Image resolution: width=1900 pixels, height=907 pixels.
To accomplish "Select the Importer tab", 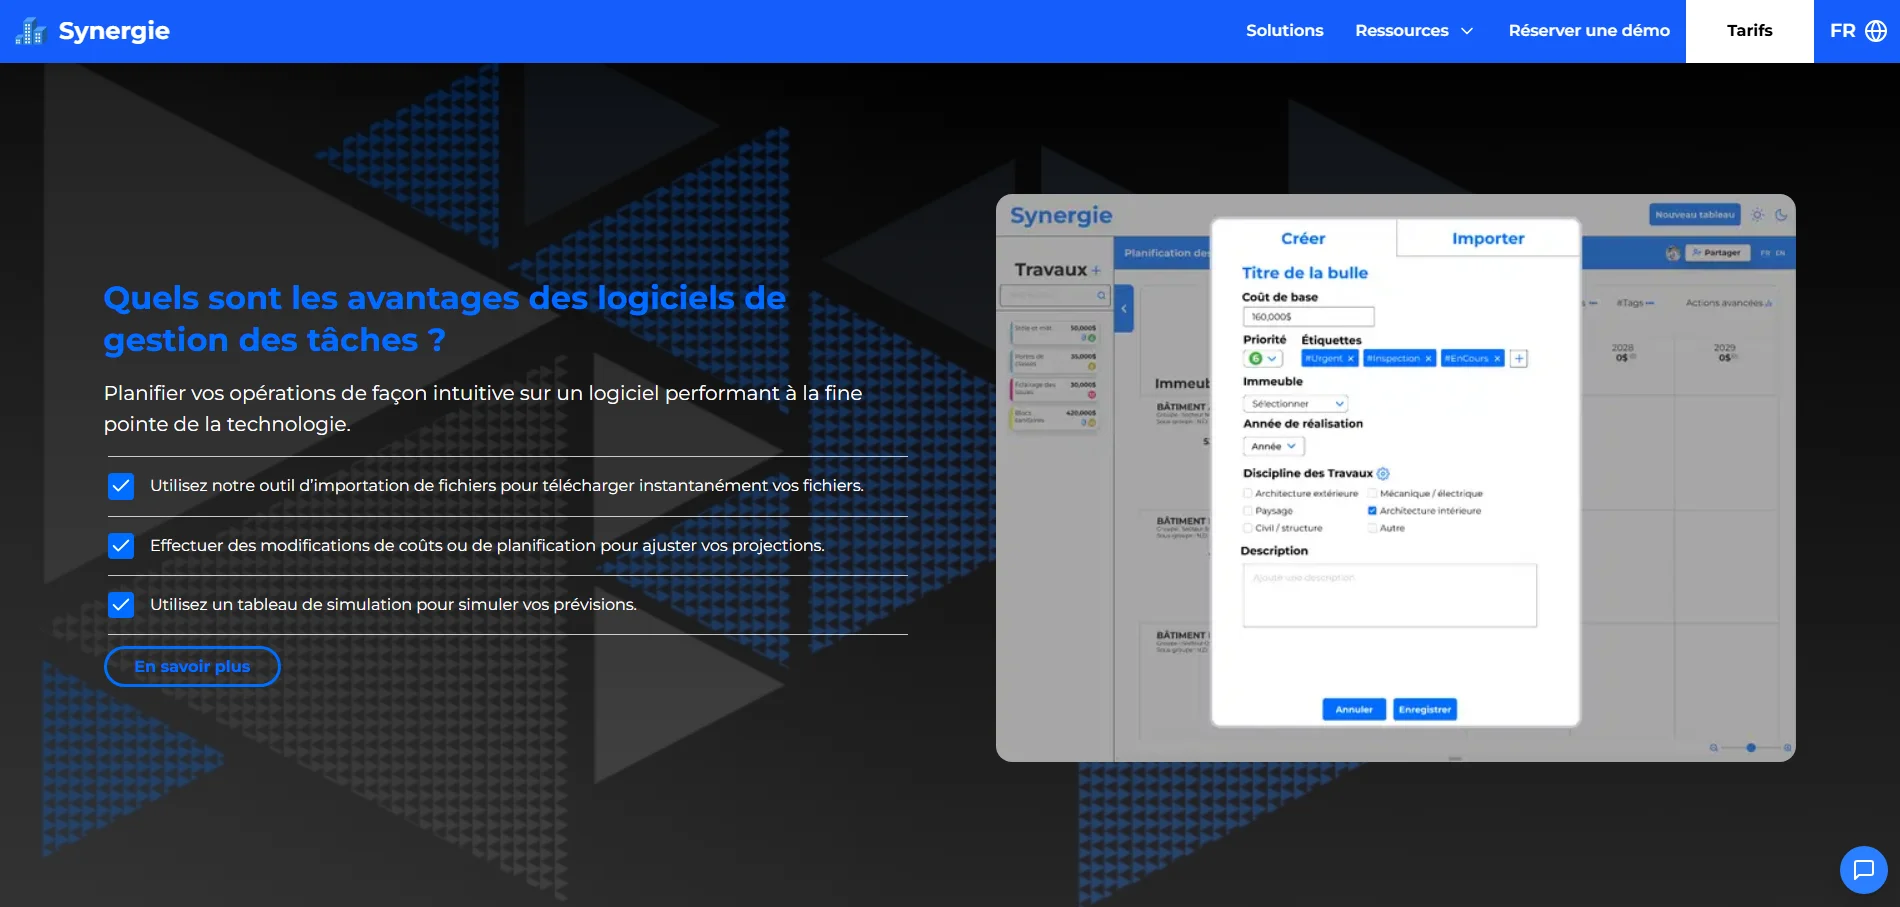I will (1488, 238).
